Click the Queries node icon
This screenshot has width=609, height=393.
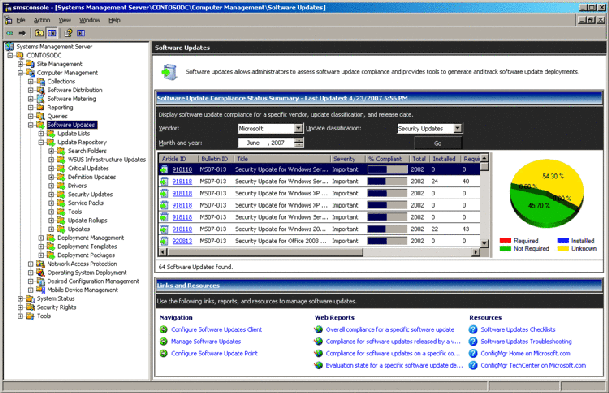point(41,116)
